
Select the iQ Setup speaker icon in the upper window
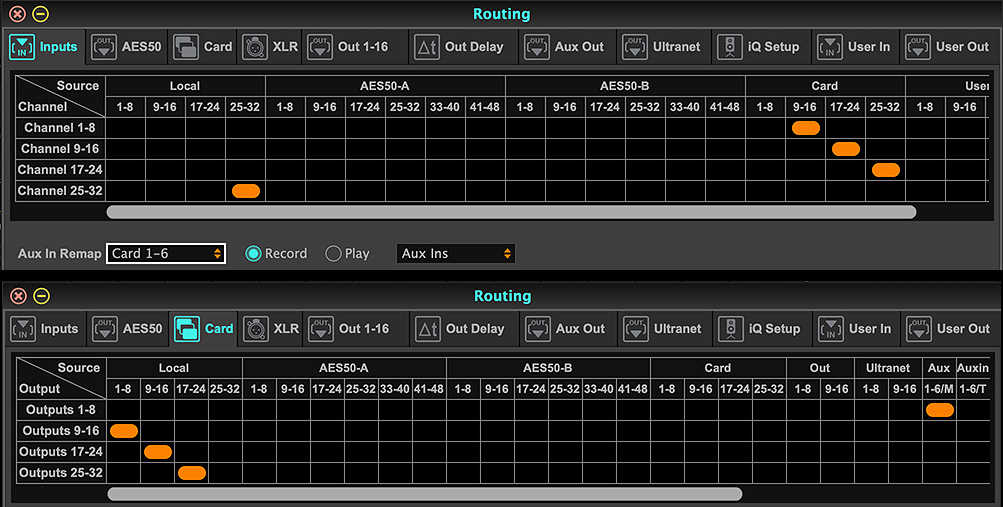tap(730, 47)
